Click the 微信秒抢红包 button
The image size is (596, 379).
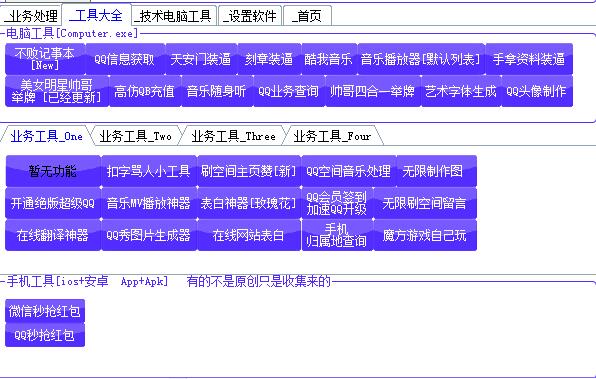click(x=45, y=311)
